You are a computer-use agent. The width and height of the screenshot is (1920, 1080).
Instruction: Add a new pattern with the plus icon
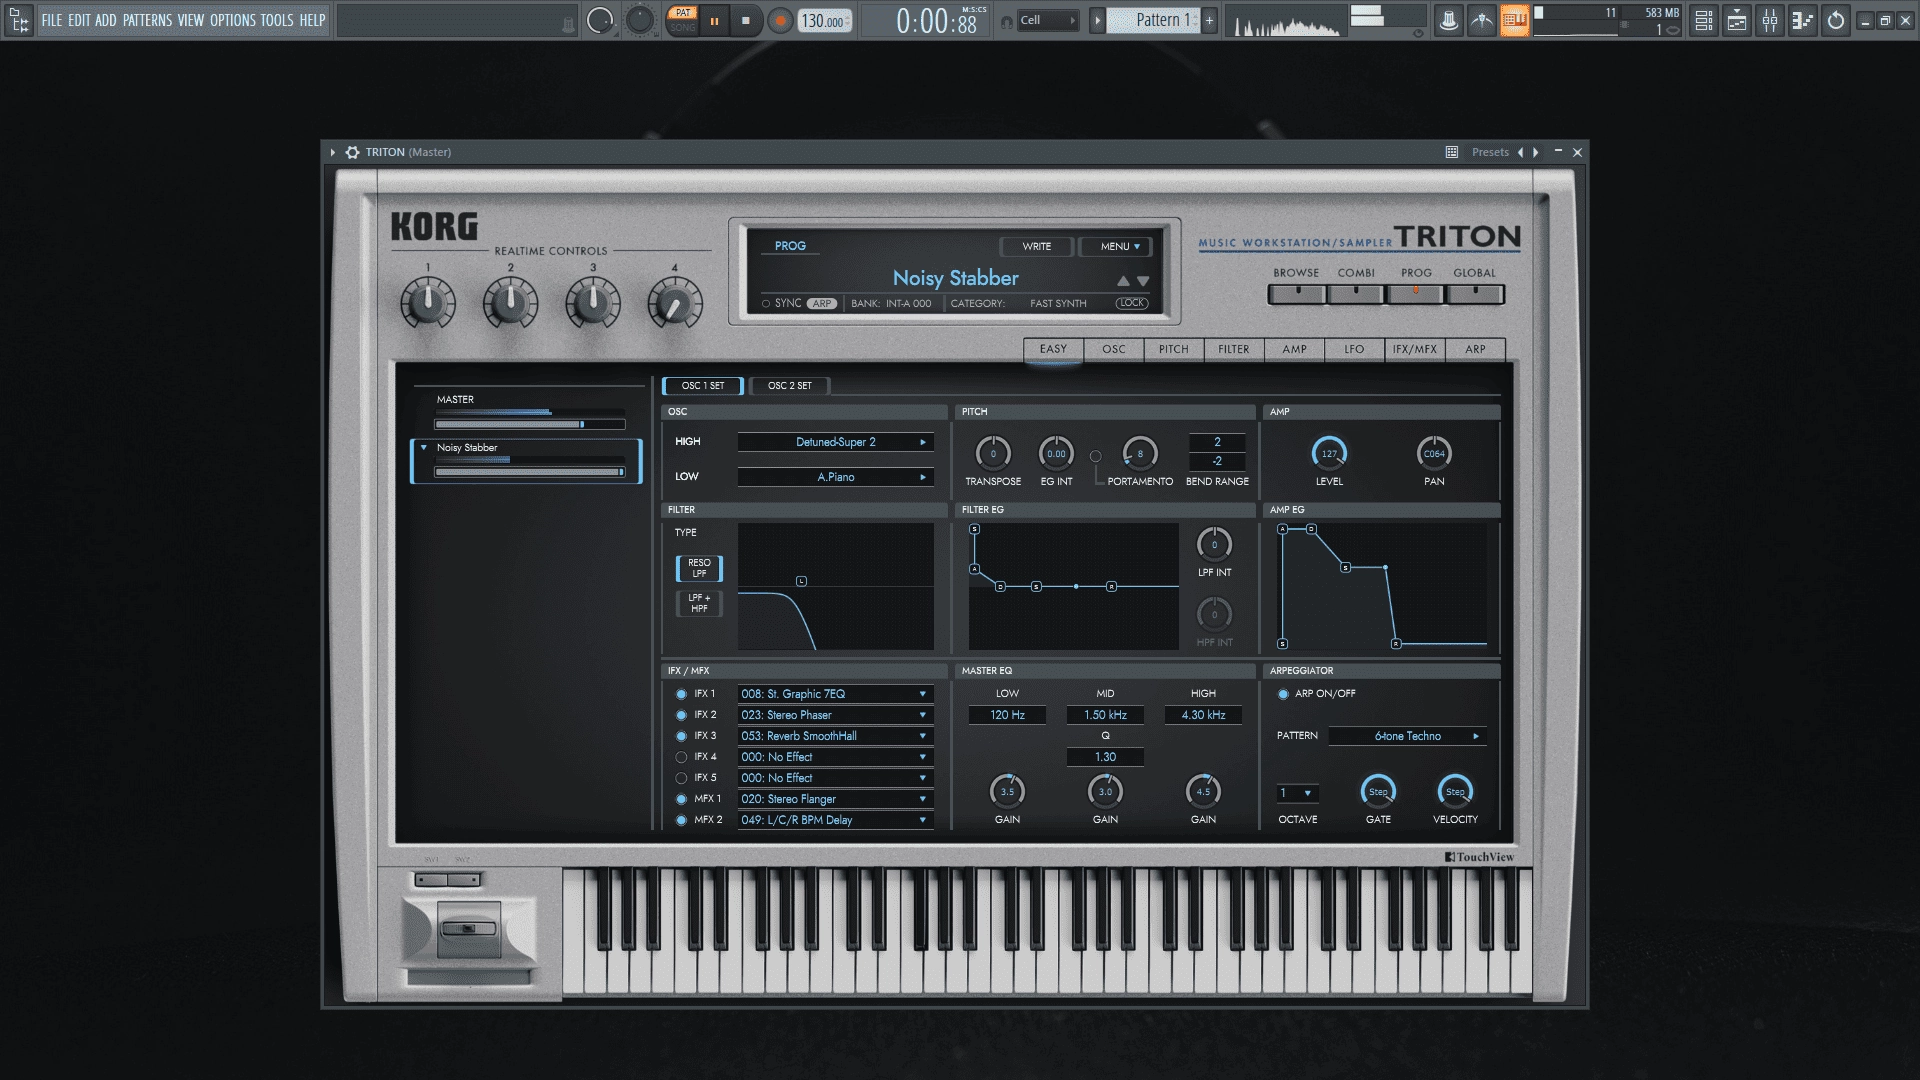[1209, 20]
